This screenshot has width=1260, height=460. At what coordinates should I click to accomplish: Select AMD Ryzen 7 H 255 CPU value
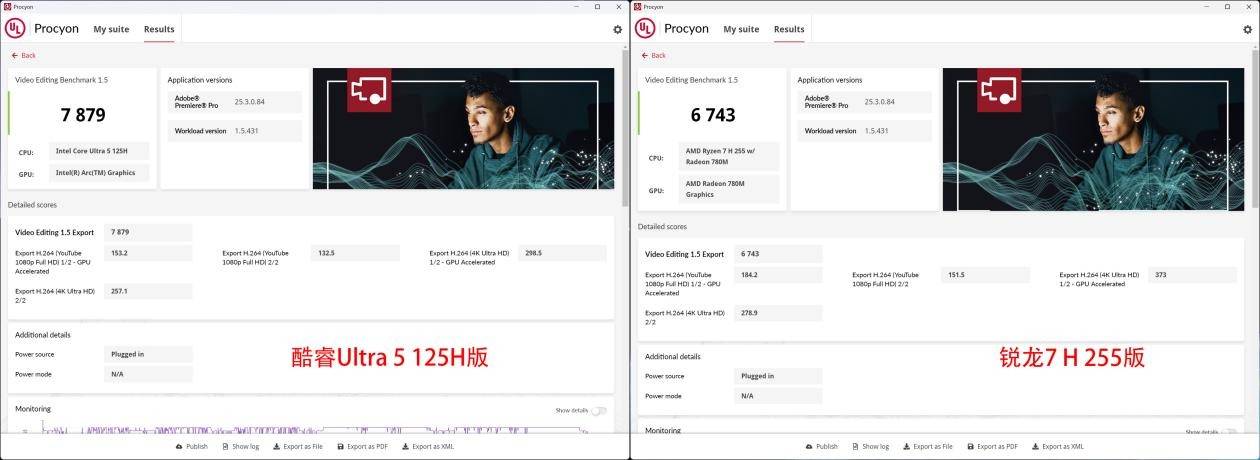coord(730,156)
